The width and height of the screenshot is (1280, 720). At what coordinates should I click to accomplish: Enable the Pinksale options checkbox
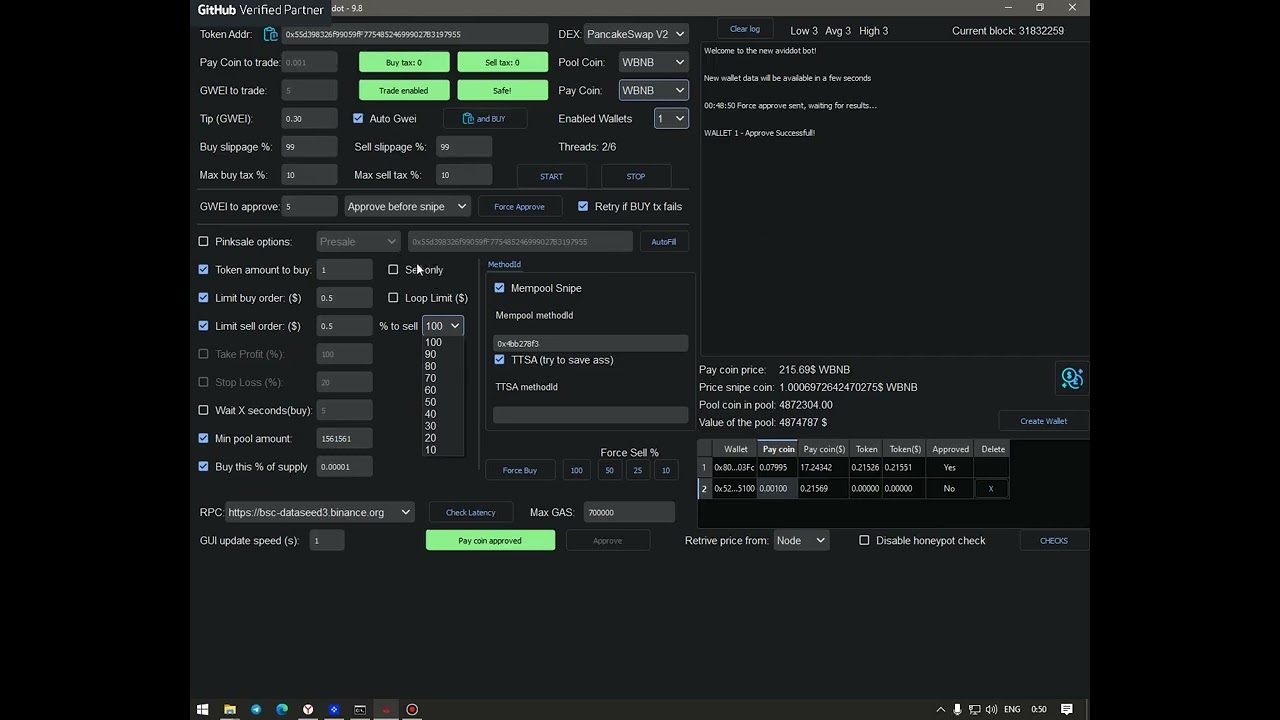(x=204, y=241)
